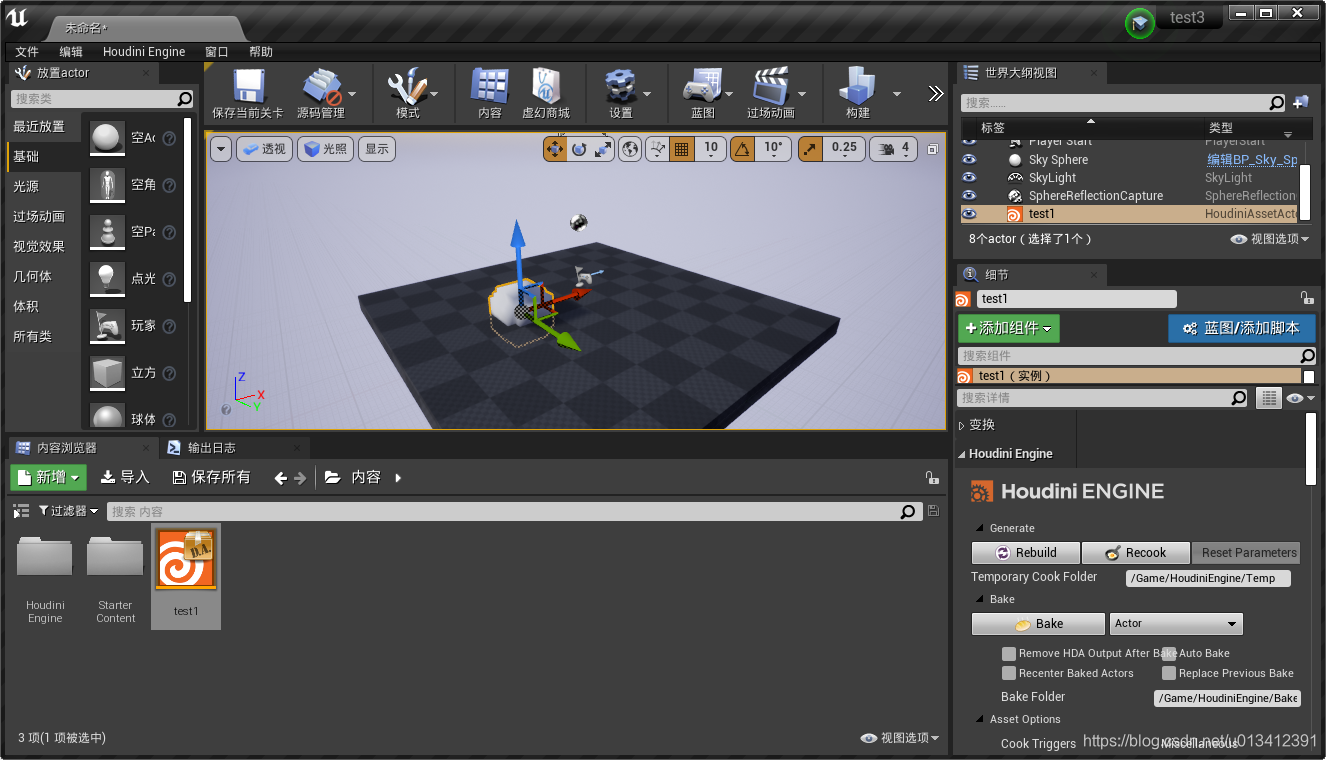Check Replace Previous Bake option
The width and height of the screenshot is (1326, 760).
[1169, 673]
